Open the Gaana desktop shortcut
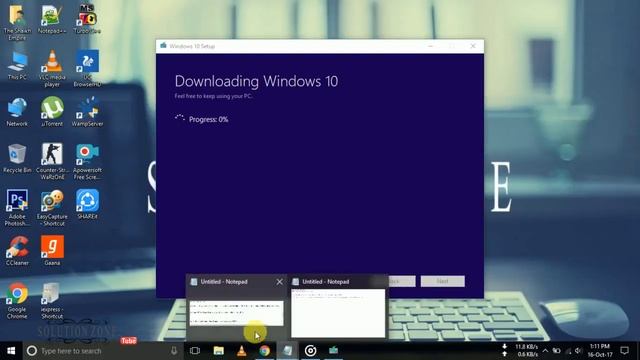 click(x=52, y=251)
